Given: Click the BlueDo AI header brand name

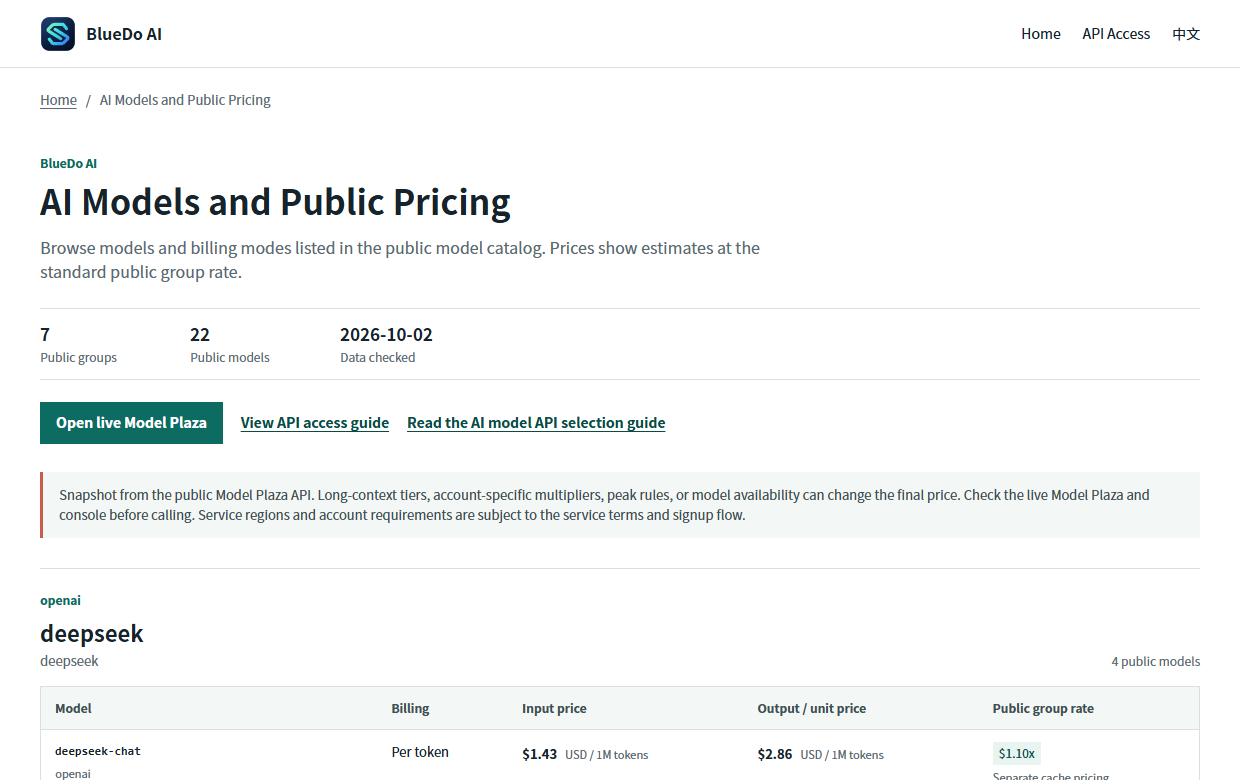Looking at the screenshot, I should tap(124, 34).
